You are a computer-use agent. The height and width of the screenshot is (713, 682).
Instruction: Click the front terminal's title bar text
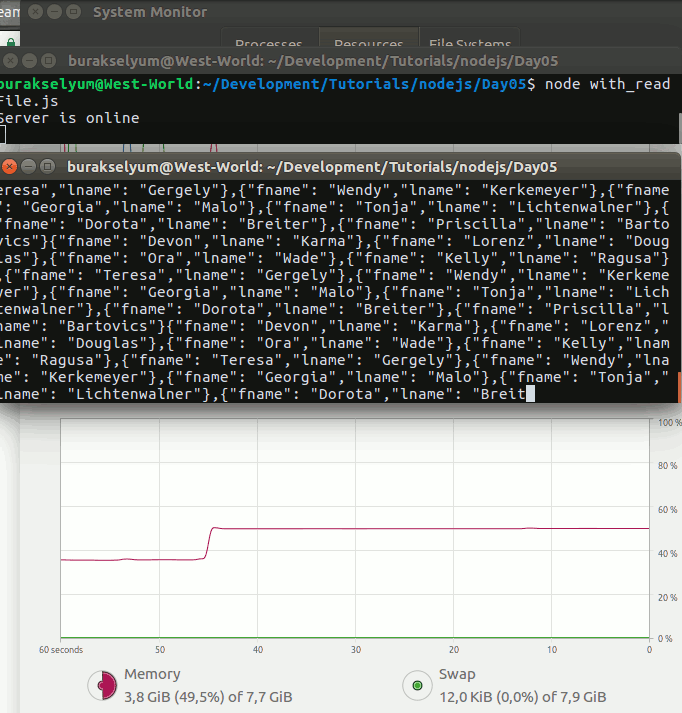[x=312, y=167]
